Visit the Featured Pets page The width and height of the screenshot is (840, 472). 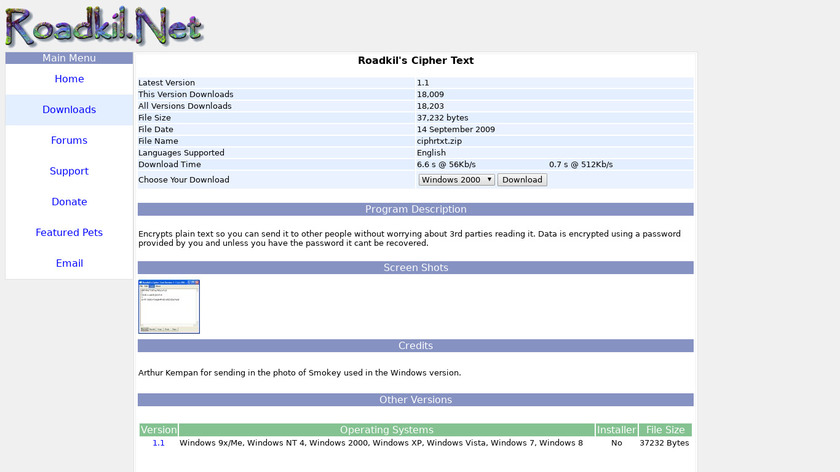[69, 233]
